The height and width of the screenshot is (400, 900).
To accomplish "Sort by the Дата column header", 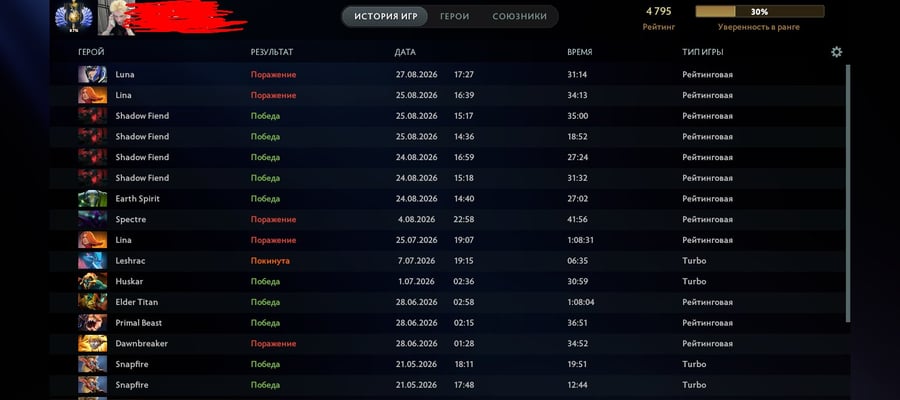I will coord(405,52).
